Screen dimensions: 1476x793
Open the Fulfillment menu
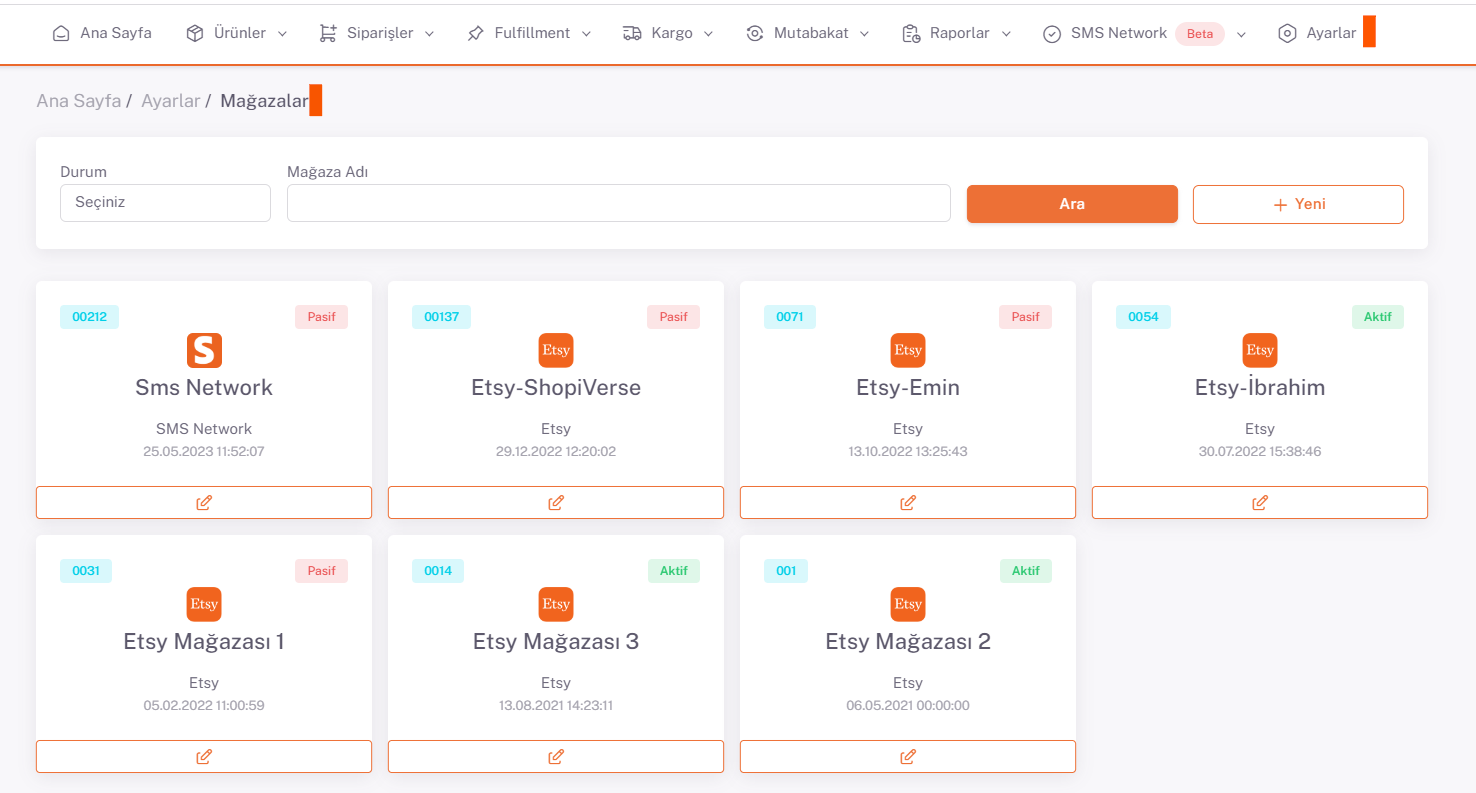tap(529, 33)
